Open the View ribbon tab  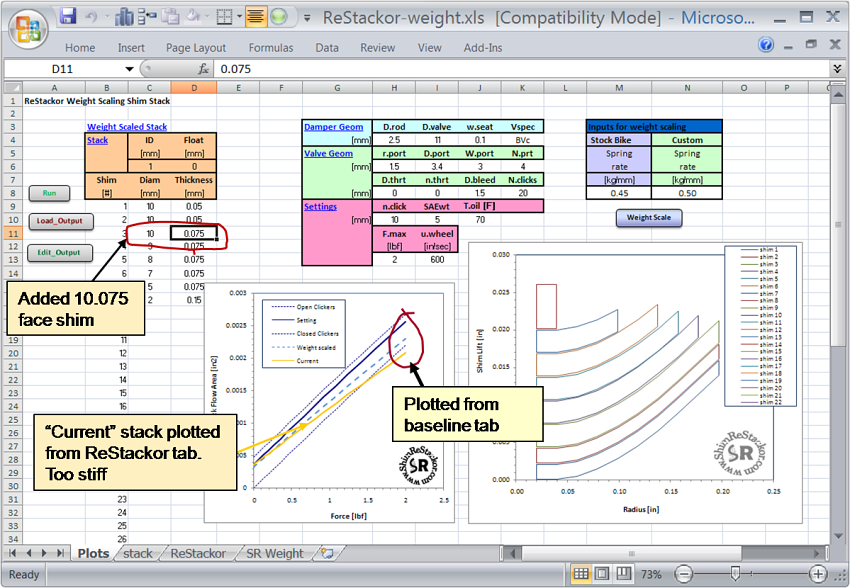429,48
